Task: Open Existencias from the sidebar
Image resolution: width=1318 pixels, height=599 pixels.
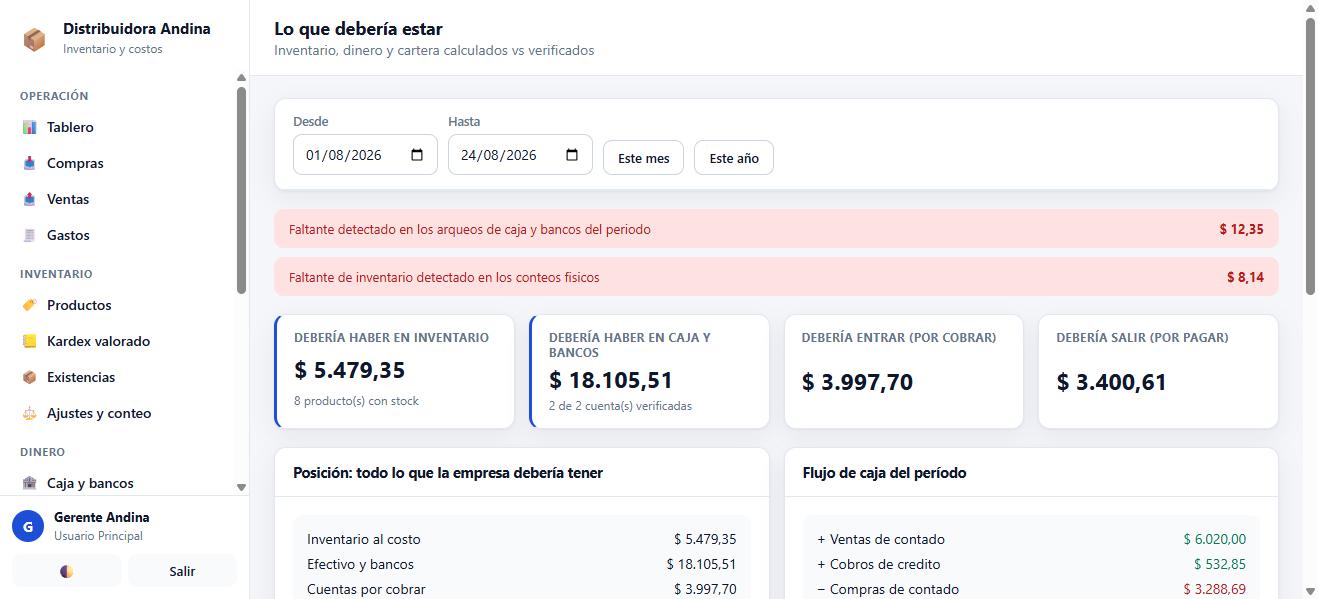Action: pos(119,377)
